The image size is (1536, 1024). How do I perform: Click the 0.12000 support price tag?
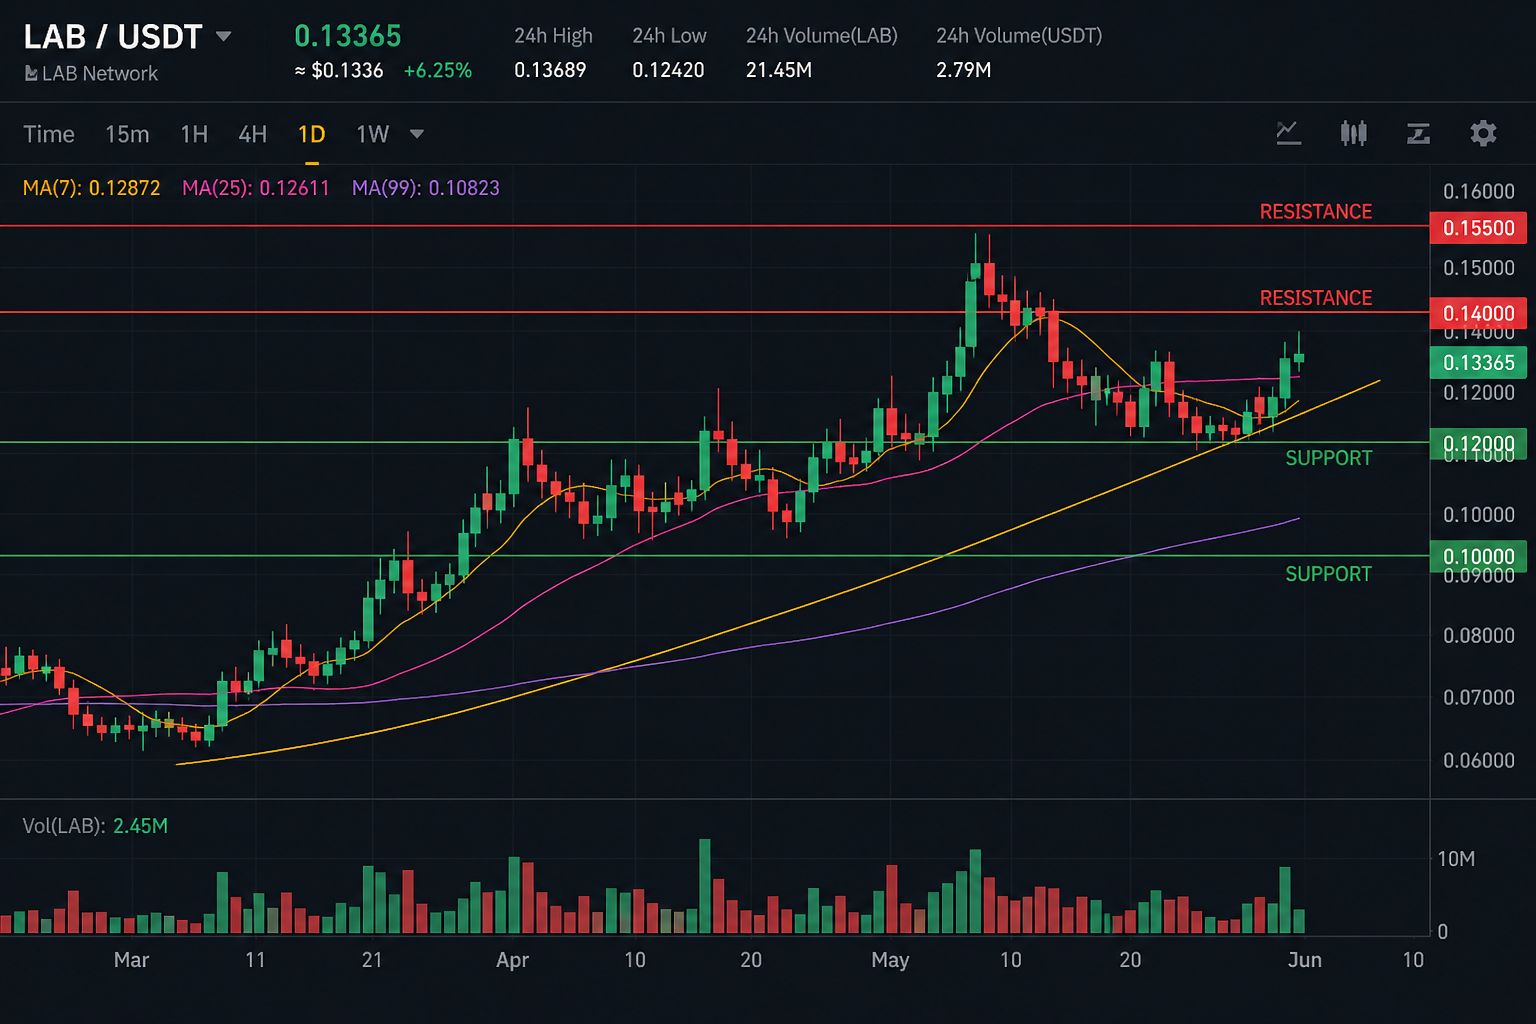click(x=1478, y=443)
